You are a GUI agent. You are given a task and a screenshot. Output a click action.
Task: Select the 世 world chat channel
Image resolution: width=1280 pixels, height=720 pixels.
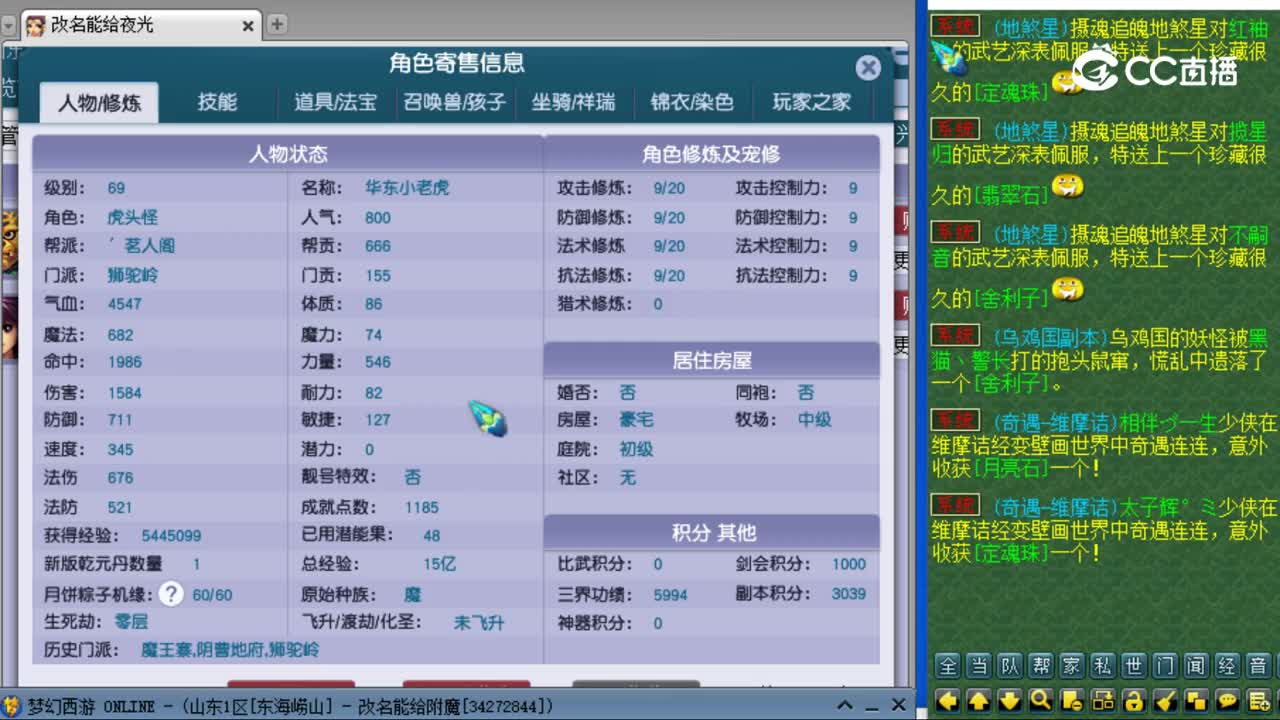point(1134,666)
